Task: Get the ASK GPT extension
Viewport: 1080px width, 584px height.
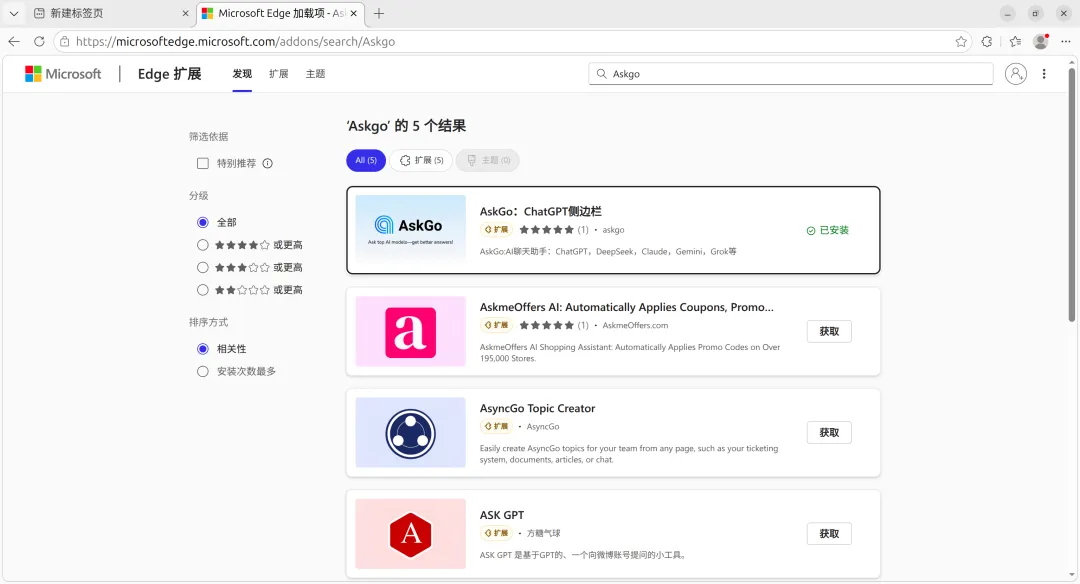Action: [x=829, y=534]
